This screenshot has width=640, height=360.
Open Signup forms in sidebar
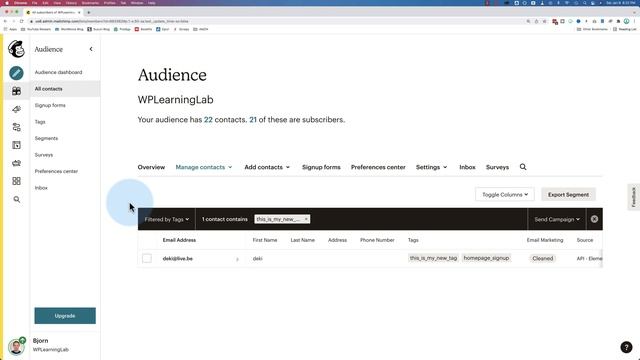(50, 105)
